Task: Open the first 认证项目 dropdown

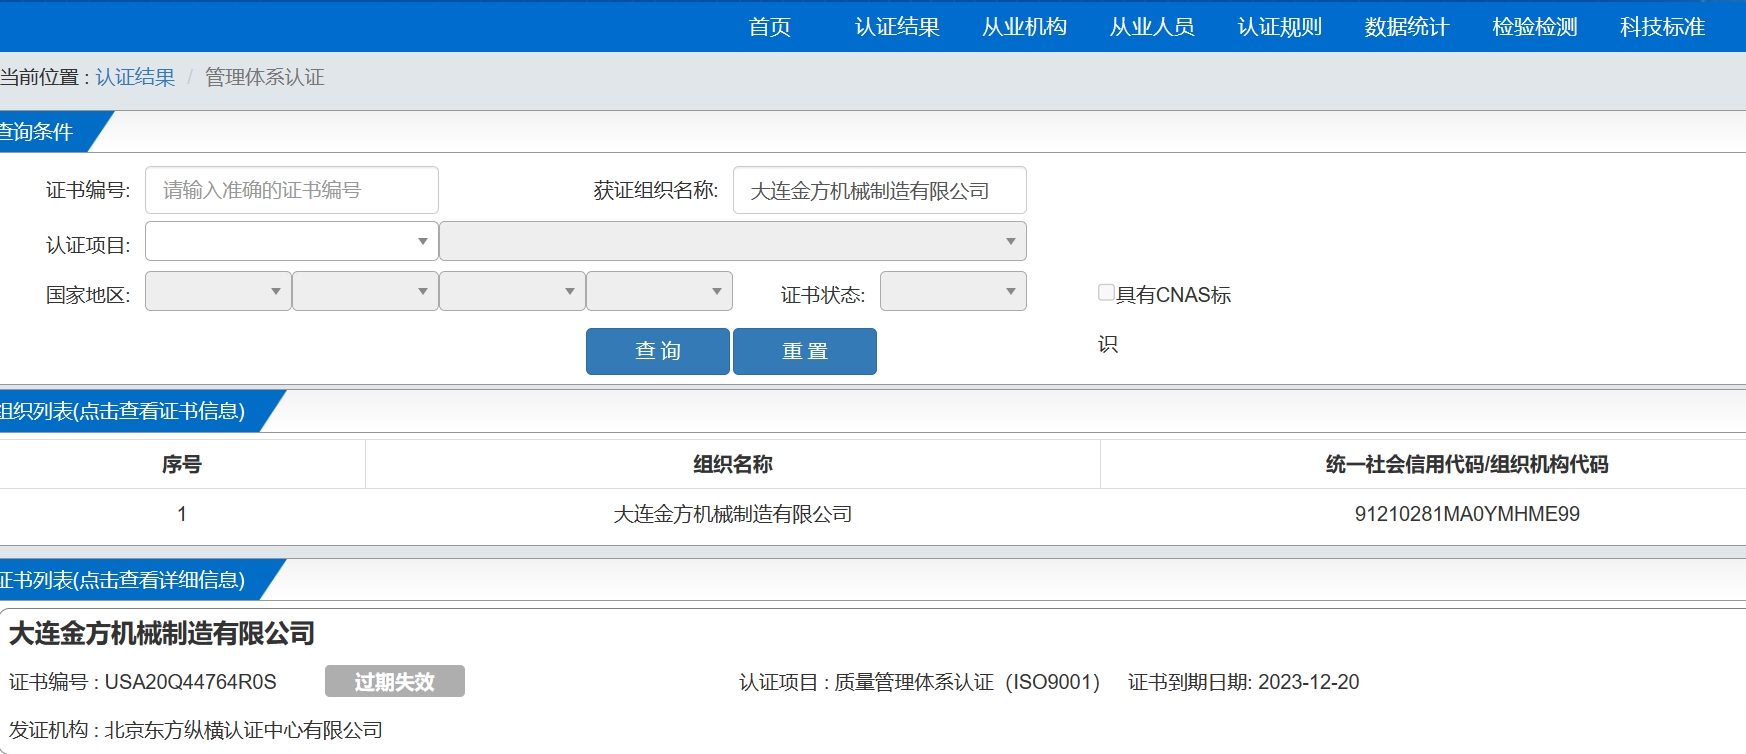Action: [292, 241]
